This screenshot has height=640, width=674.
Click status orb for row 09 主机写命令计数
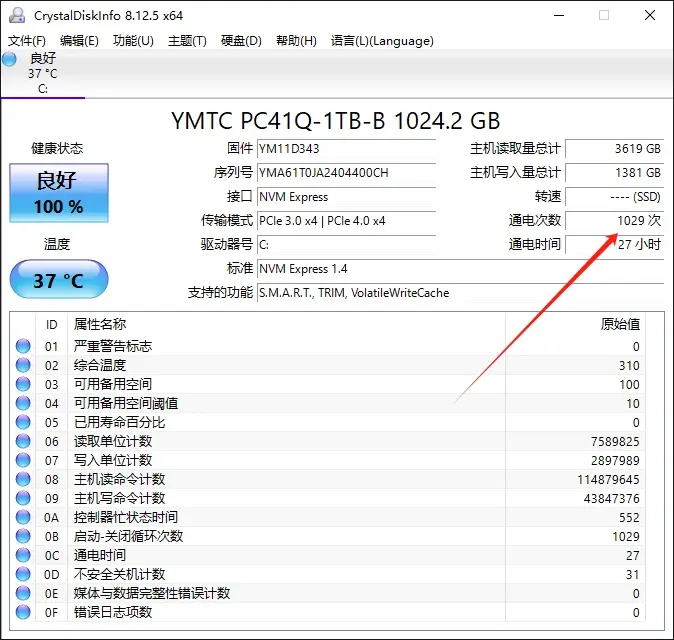click(23, 498)
